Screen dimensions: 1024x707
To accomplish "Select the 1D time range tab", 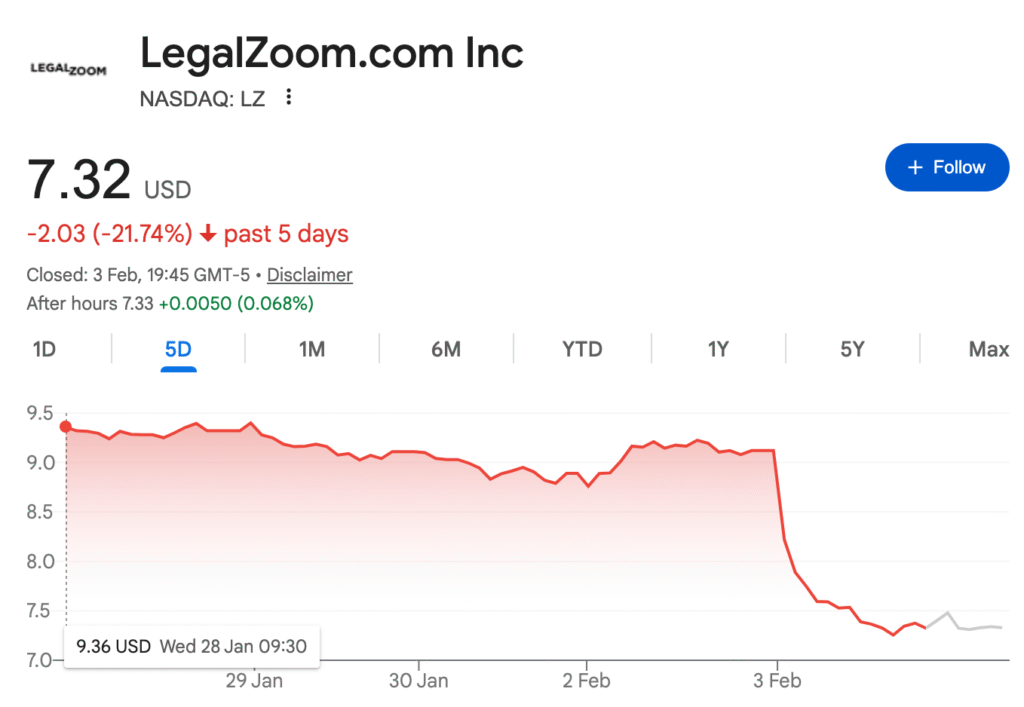I will pos(44,349).
